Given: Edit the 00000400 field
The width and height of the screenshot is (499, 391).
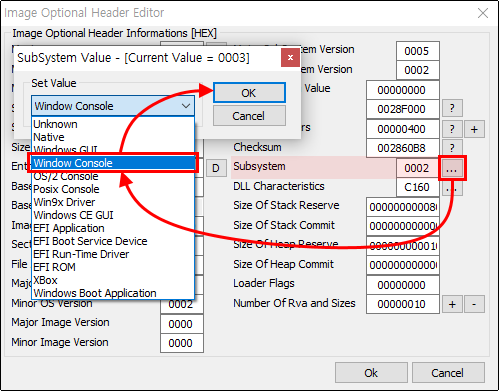Looking at the screenshot, I should coord(402,129).
